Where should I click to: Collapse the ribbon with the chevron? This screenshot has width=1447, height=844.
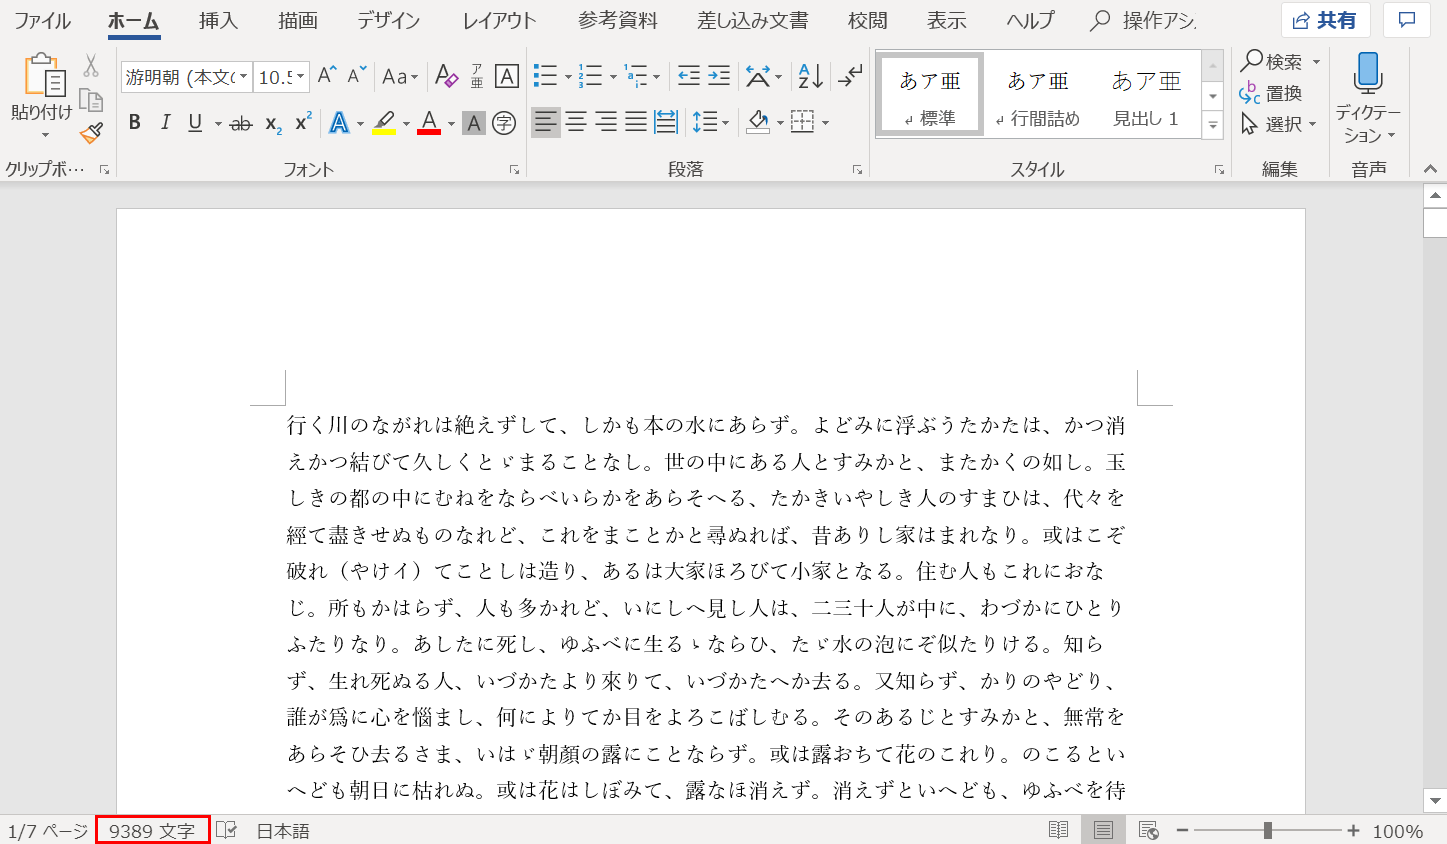(x=1430, y=169)
